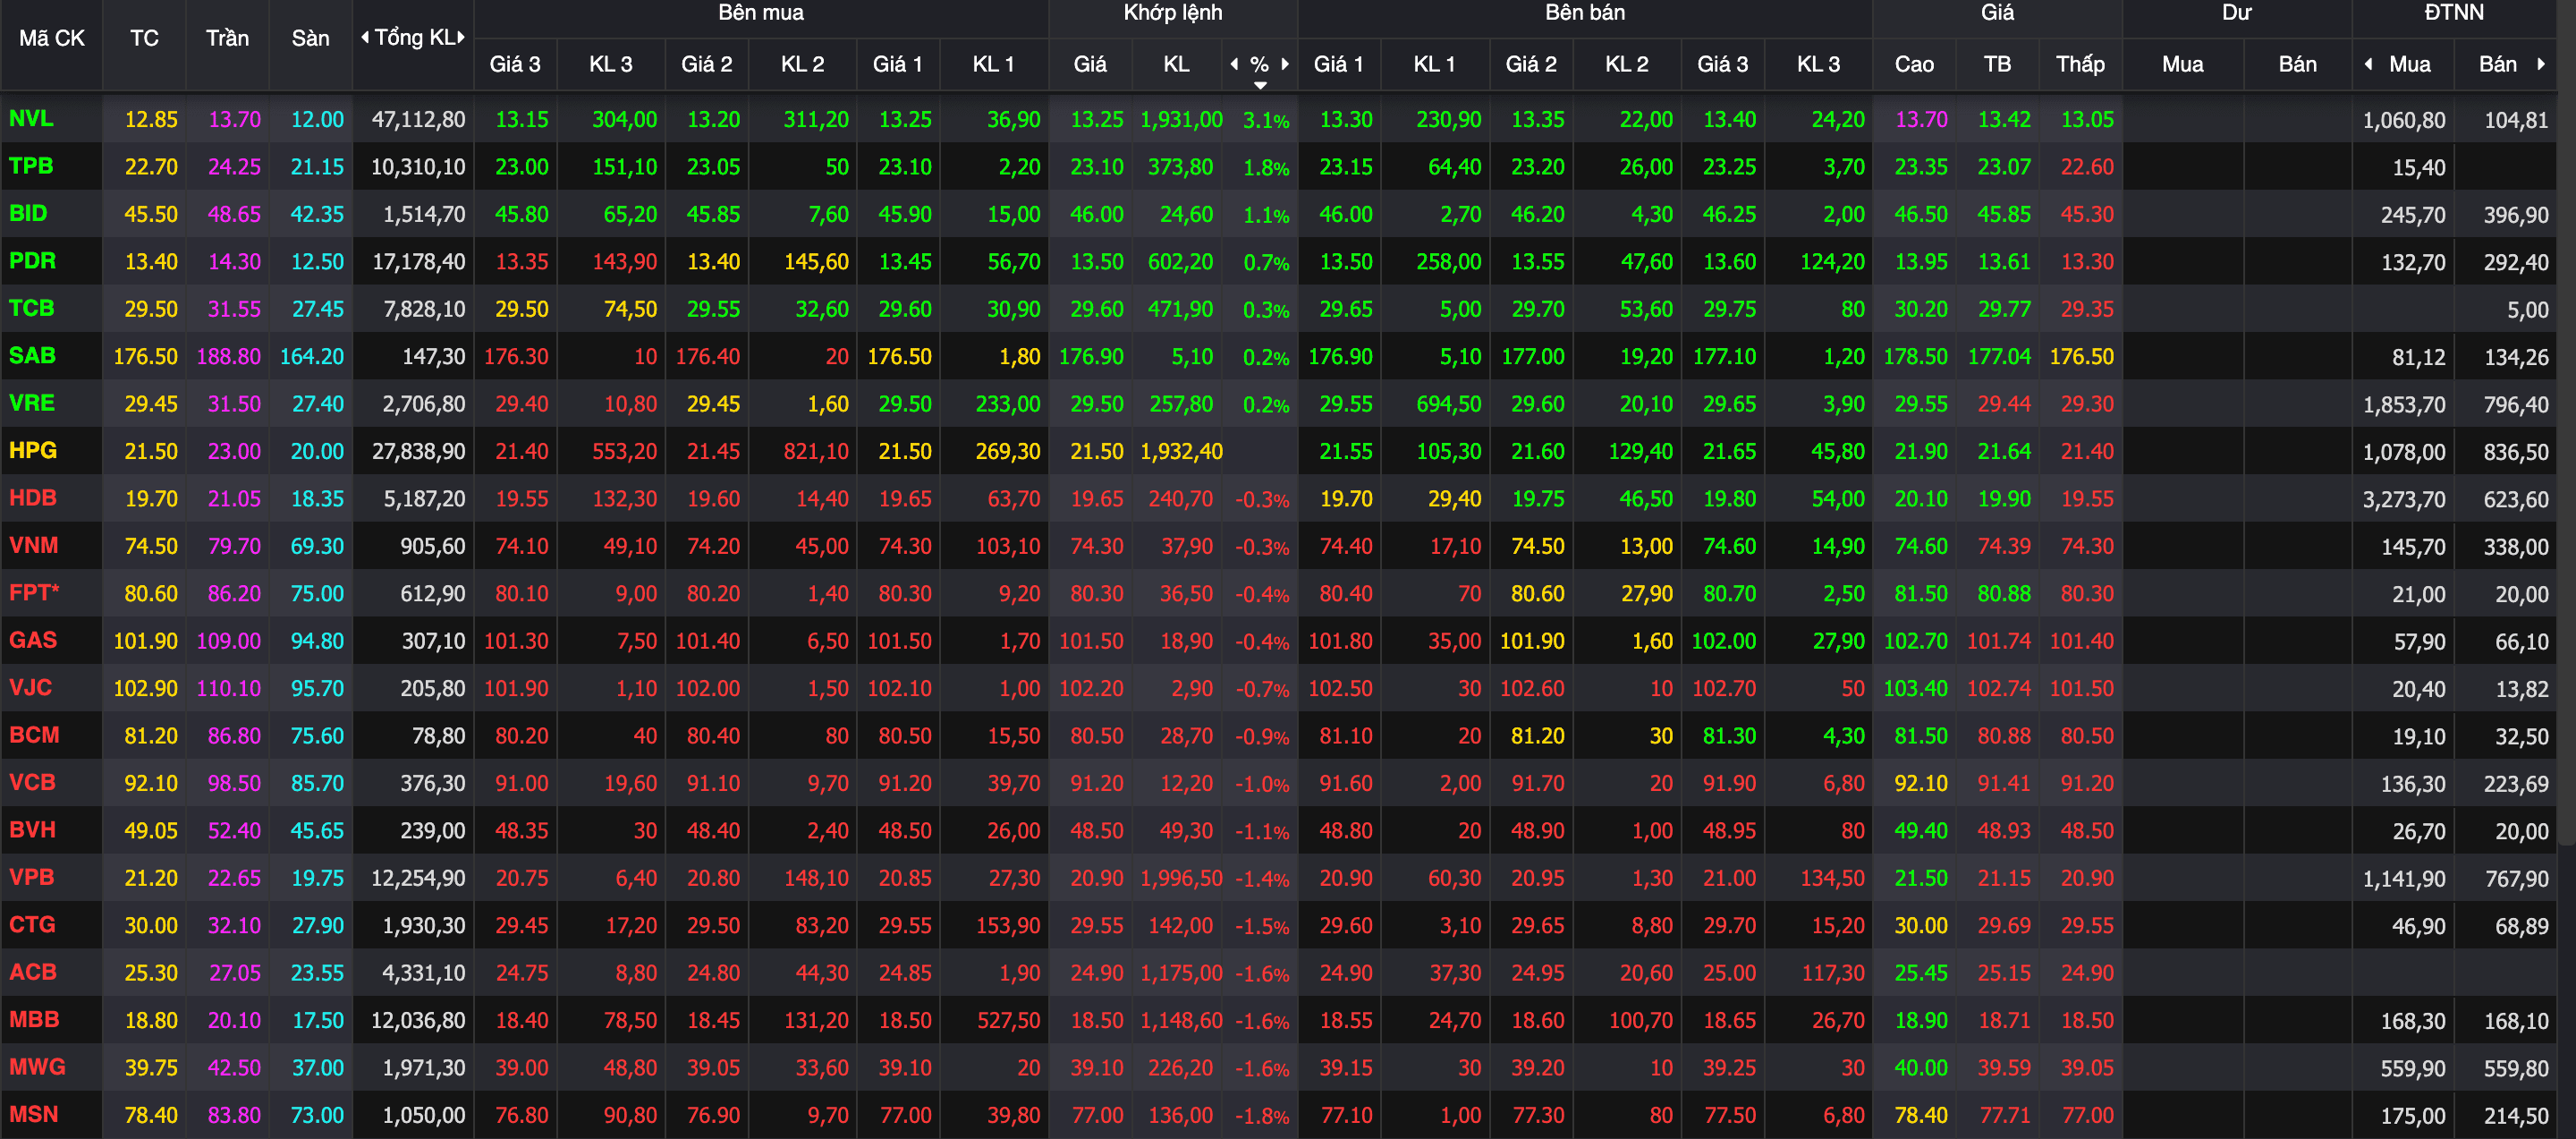Screen dimensions: 2576x1139
Task: Open VRE stock ticker
Action: [31, 403]
